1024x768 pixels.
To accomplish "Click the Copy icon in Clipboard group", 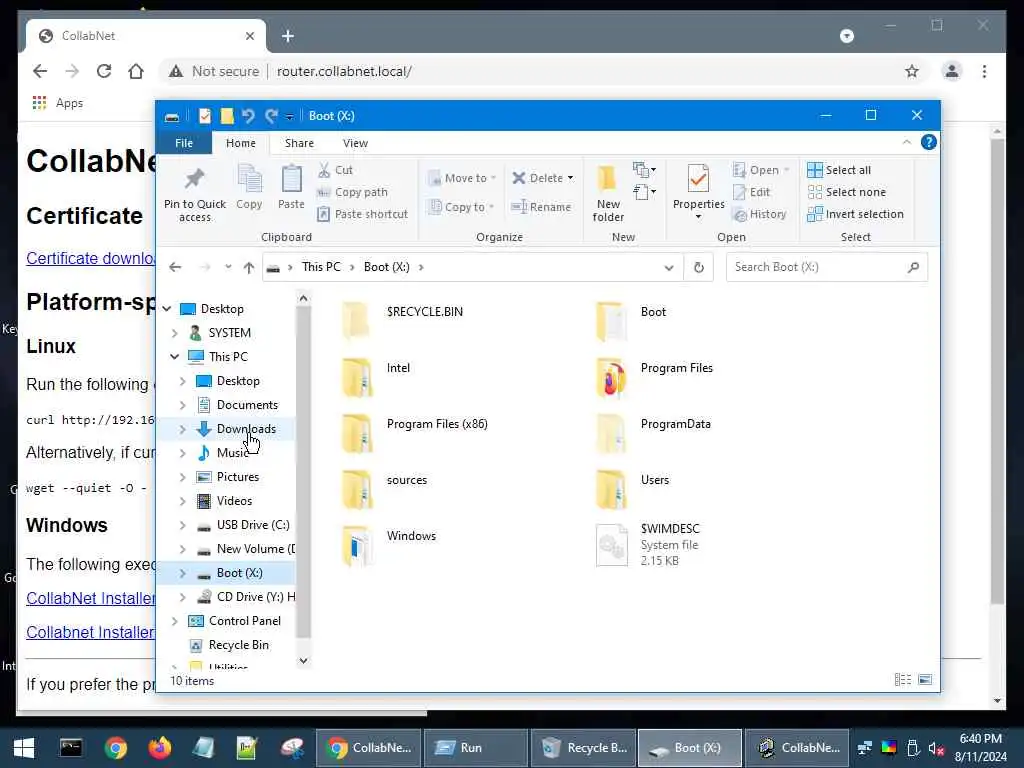I will [249, 180].
